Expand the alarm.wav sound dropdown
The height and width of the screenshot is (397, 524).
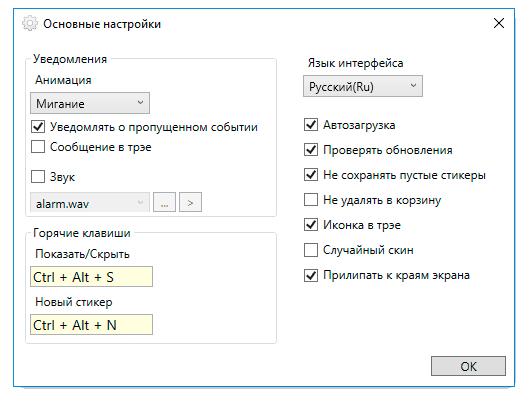pyautogui.click(x=90, y=202)
